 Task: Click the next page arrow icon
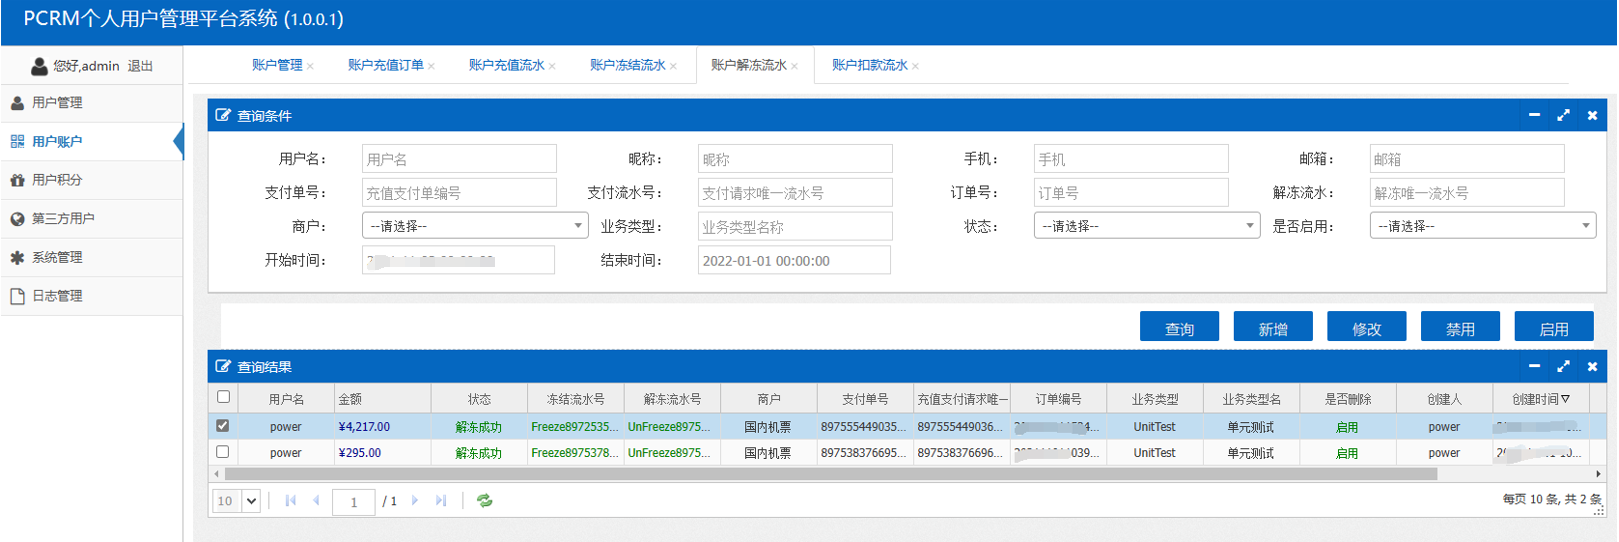[415, 501]
